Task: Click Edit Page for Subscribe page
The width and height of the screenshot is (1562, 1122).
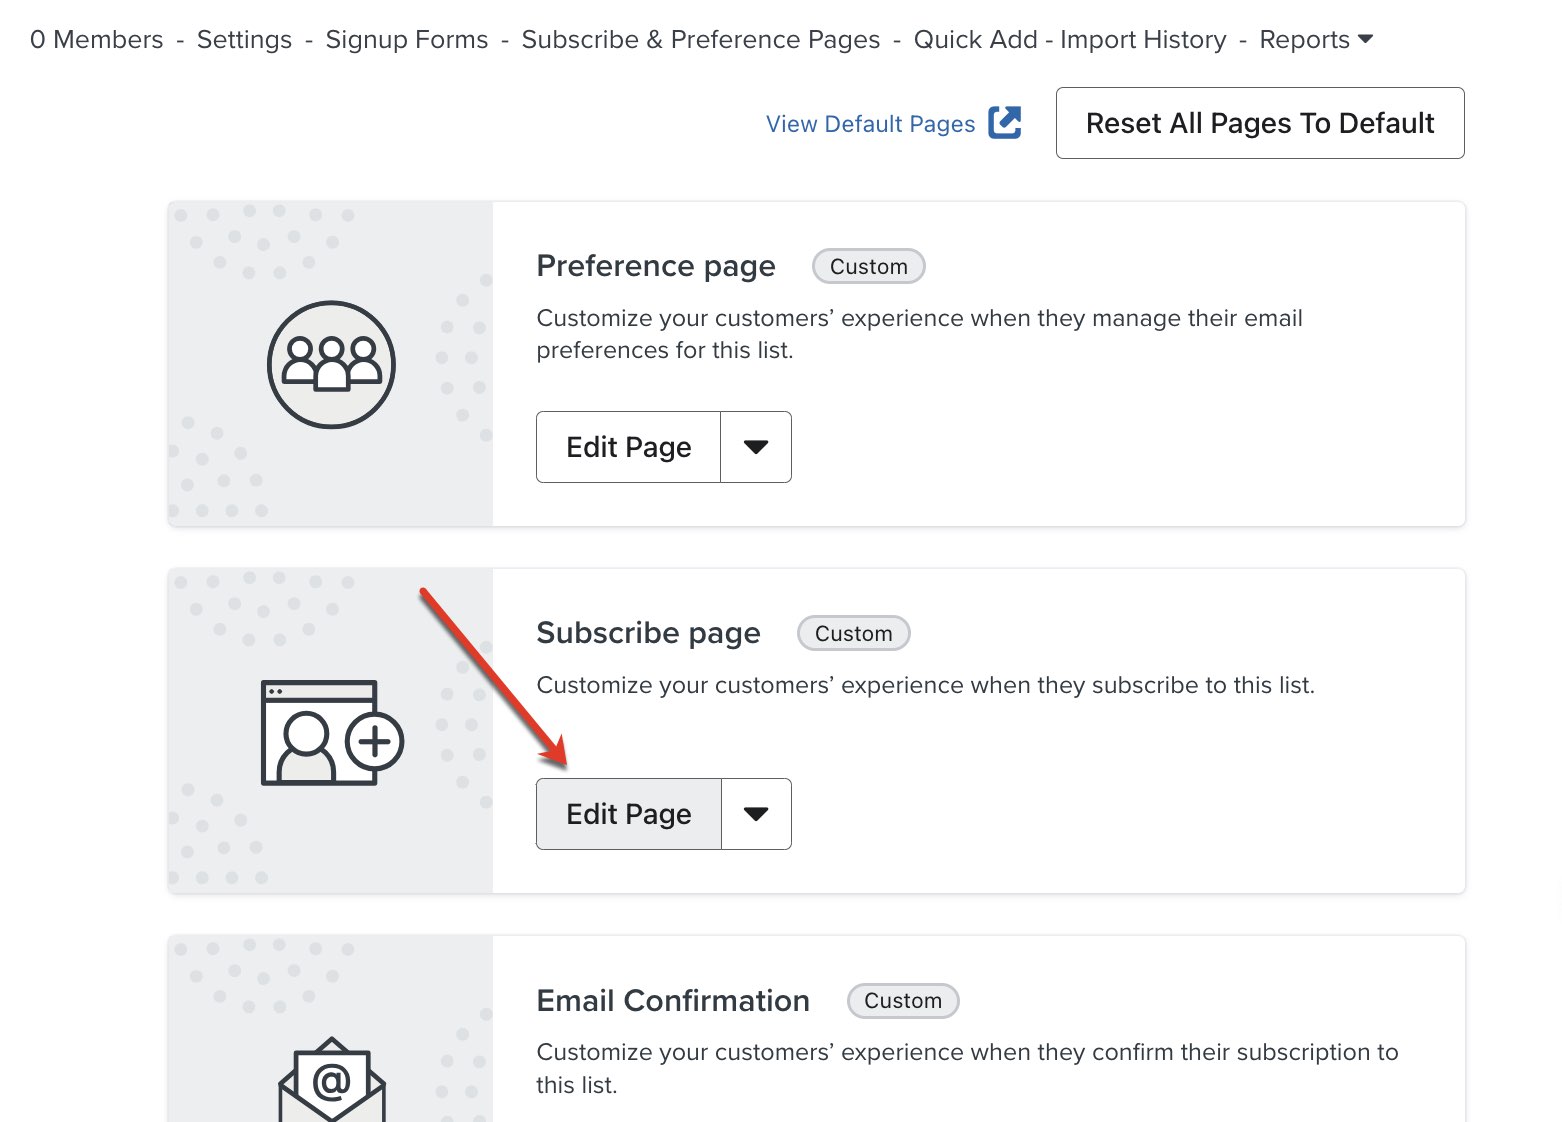Action: [628, 814]
